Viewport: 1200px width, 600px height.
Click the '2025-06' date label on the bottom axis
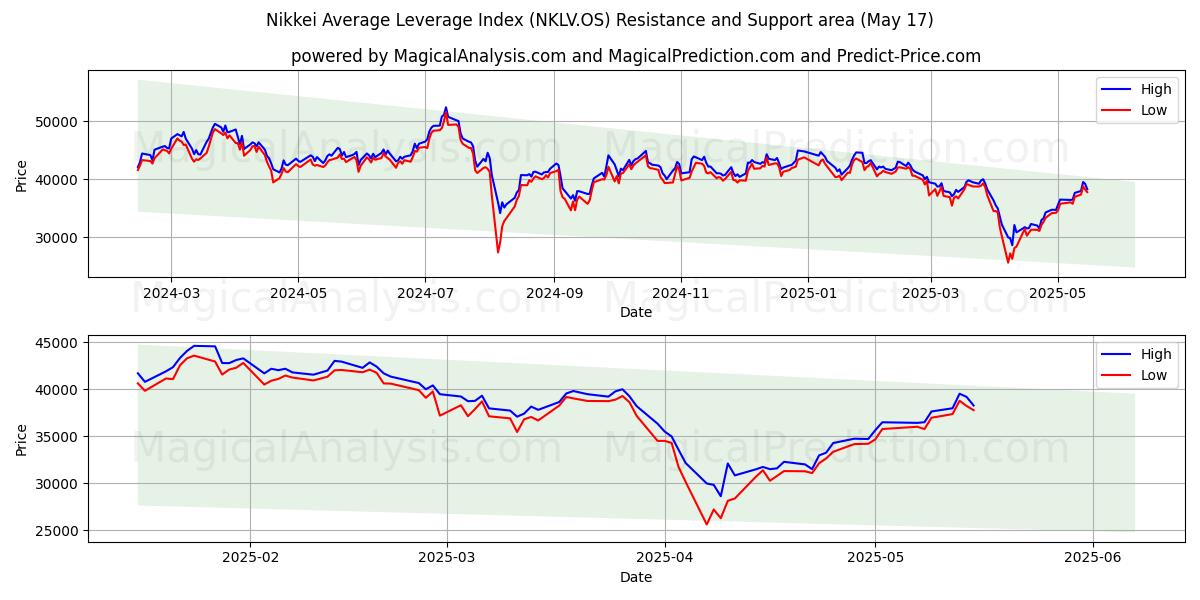1094,558
